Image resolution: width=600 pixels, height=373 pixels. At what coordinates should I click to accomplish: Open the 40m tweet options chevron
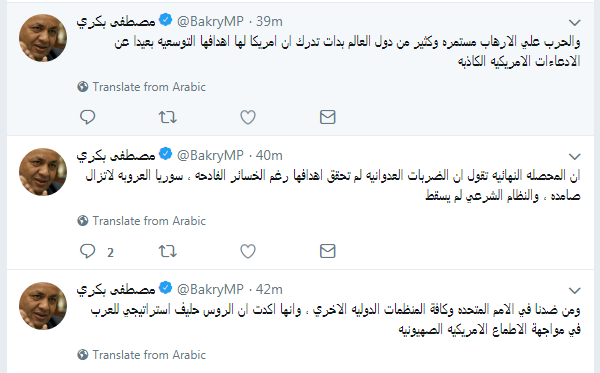[575, 156]
